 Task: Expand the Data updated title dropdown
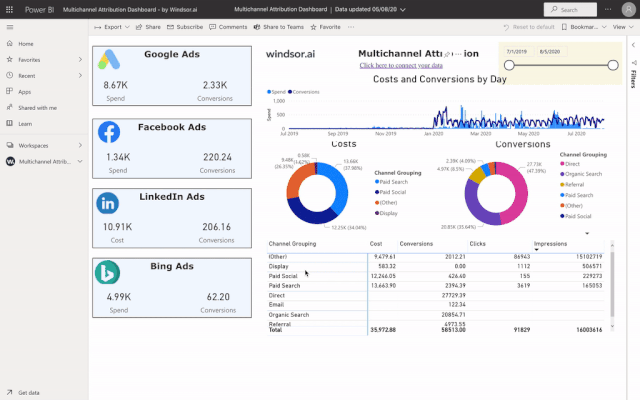[403, 9]
